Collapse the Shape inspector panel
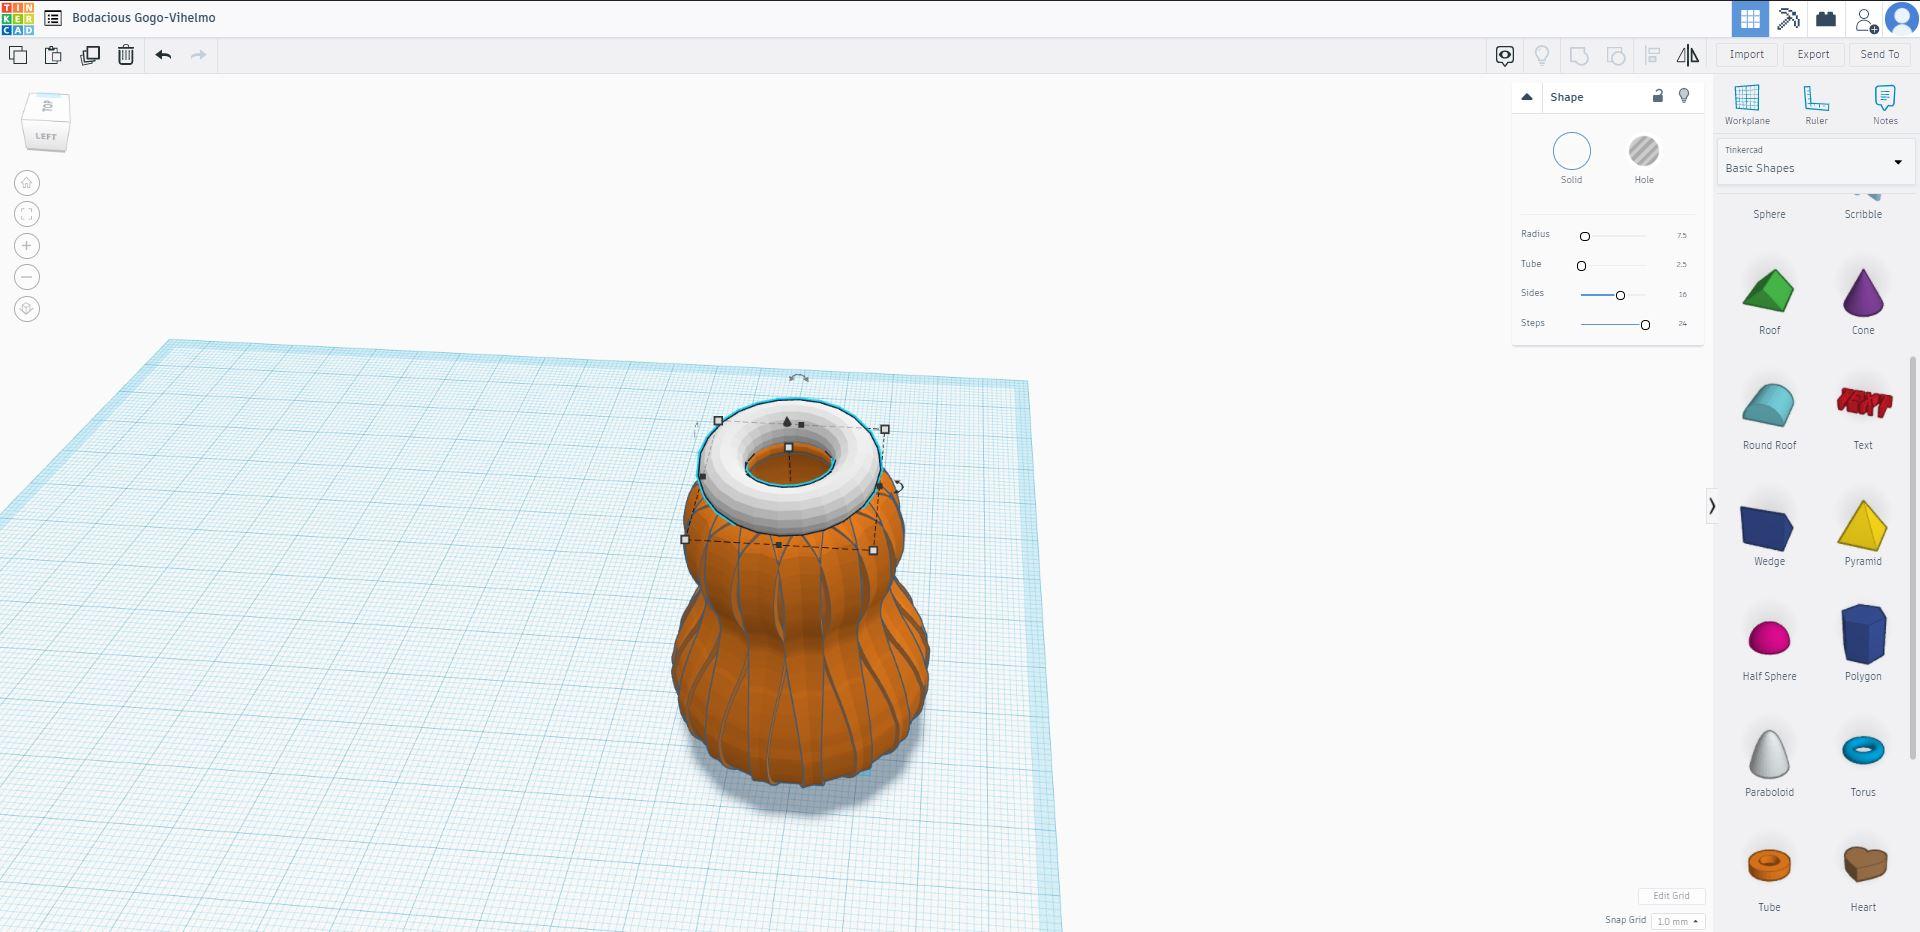 tap(1527, 97)
